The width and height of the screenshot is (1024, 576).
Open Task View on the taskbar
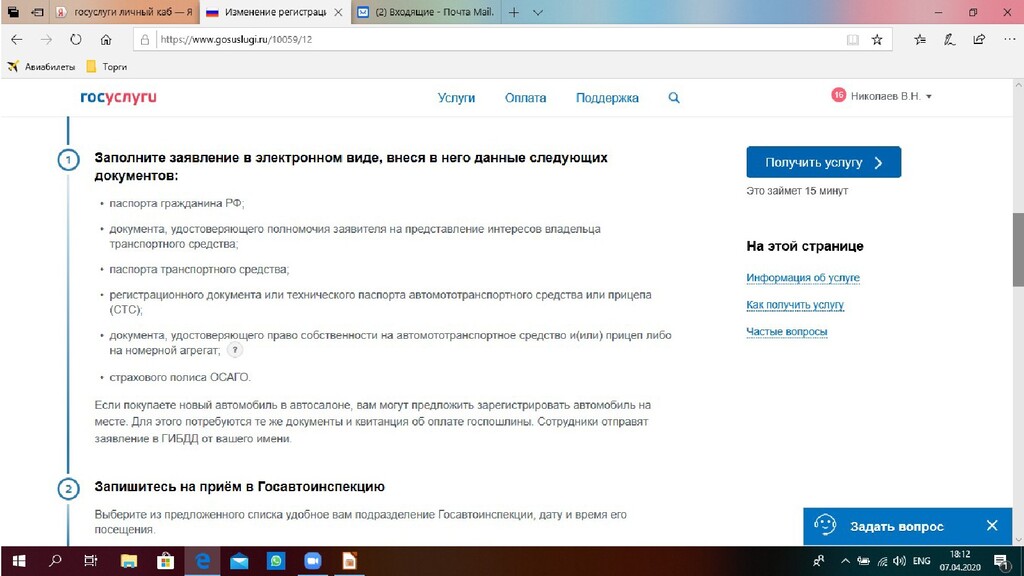[91, 561]
